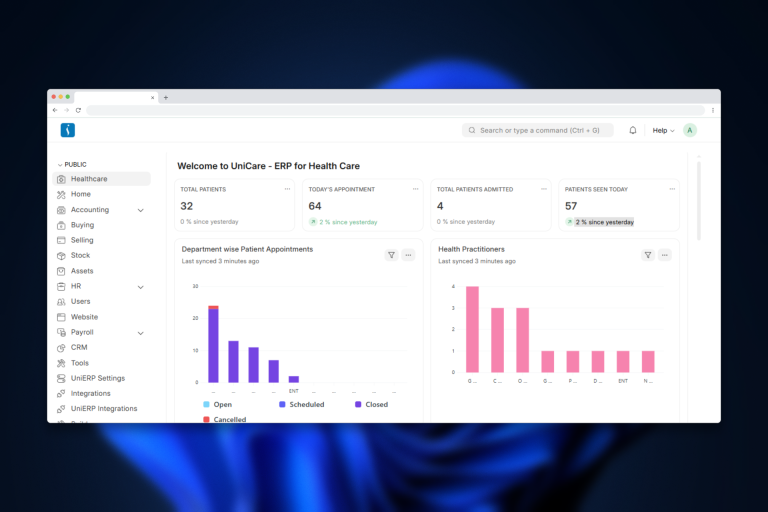Expand the Accounting sidebar section

[x=140, y=210]
